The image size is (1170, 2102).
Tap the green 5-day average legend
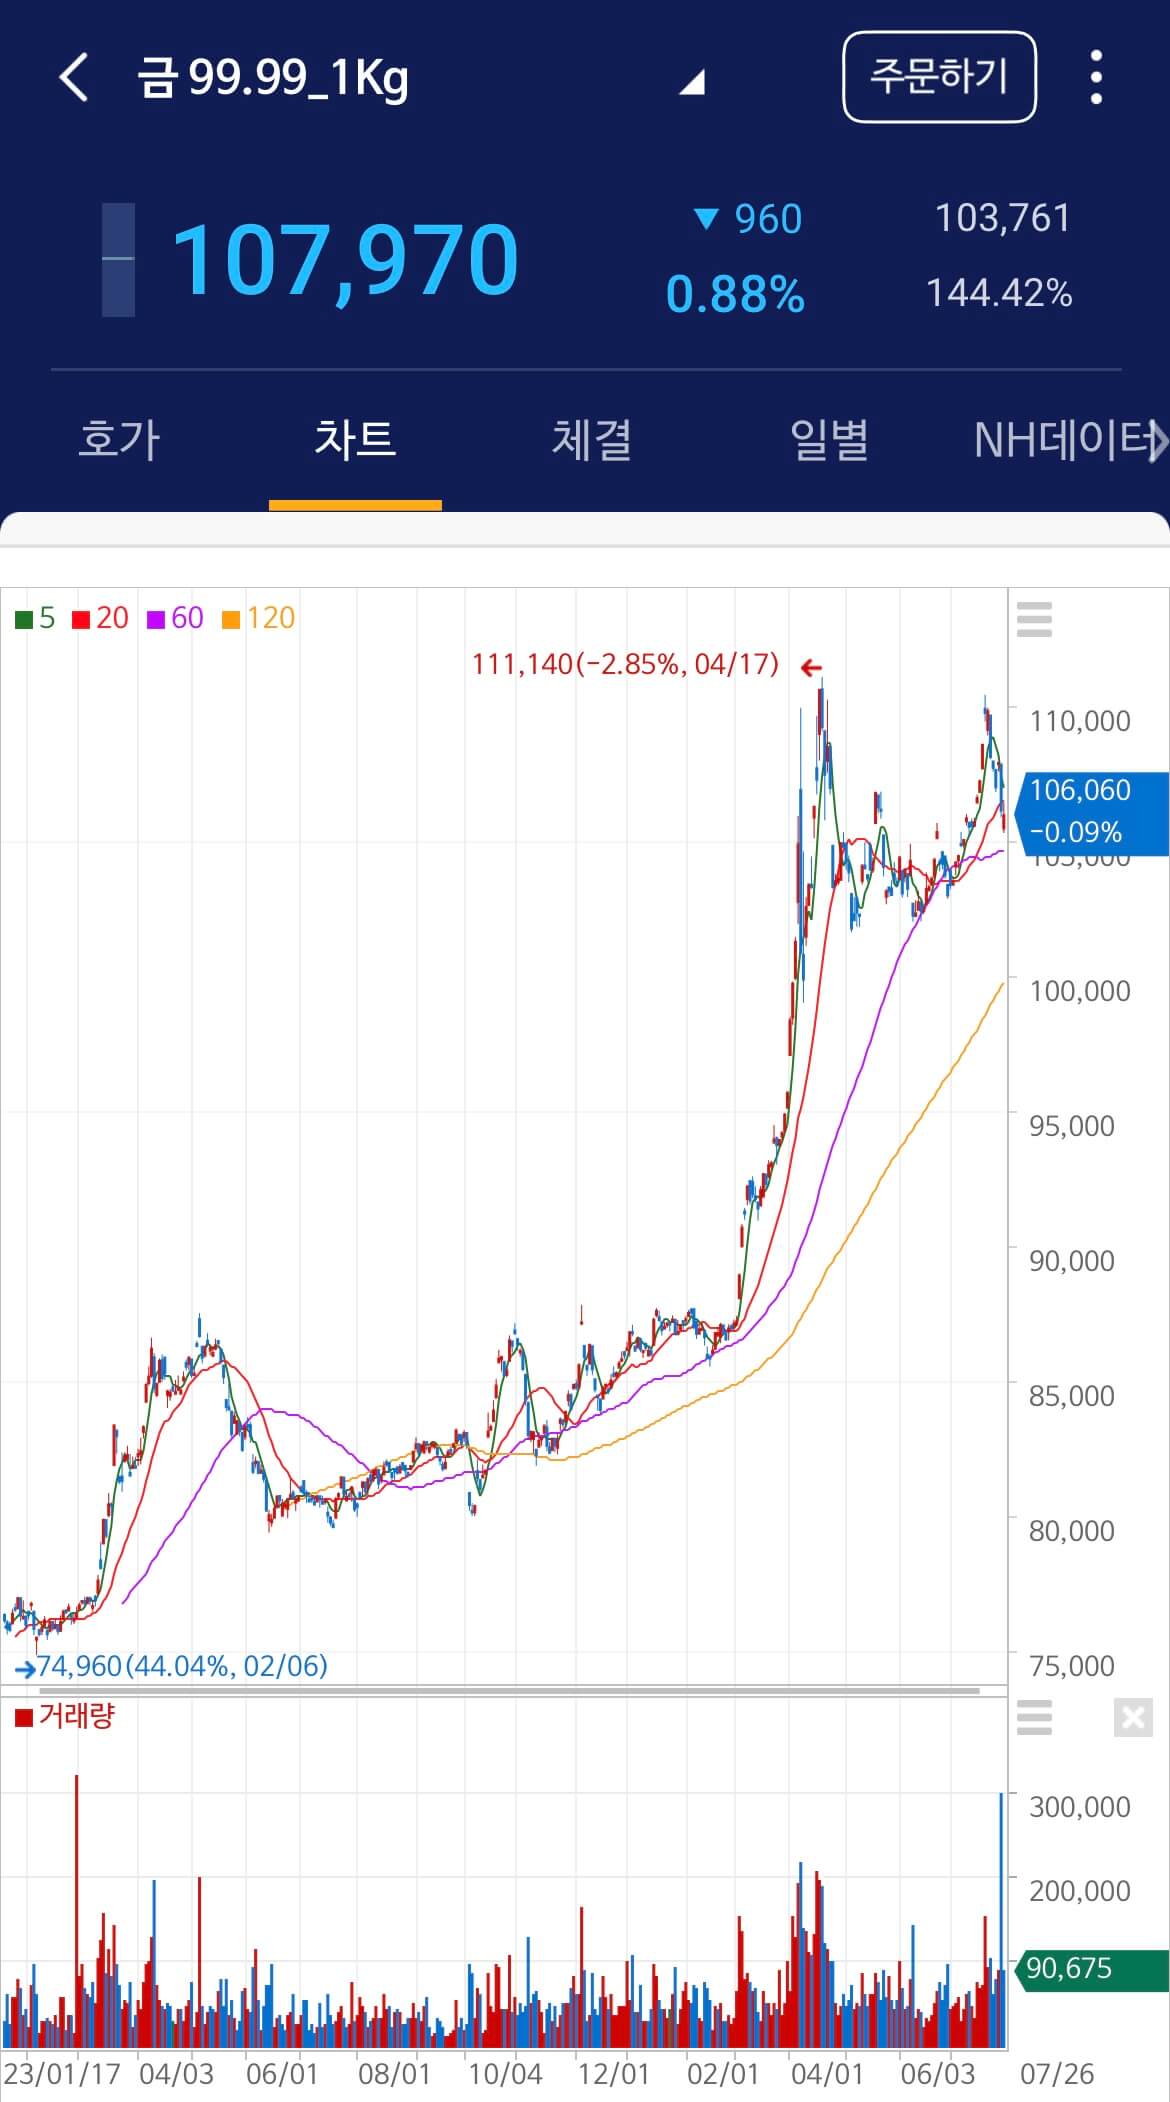coord(35,618)
